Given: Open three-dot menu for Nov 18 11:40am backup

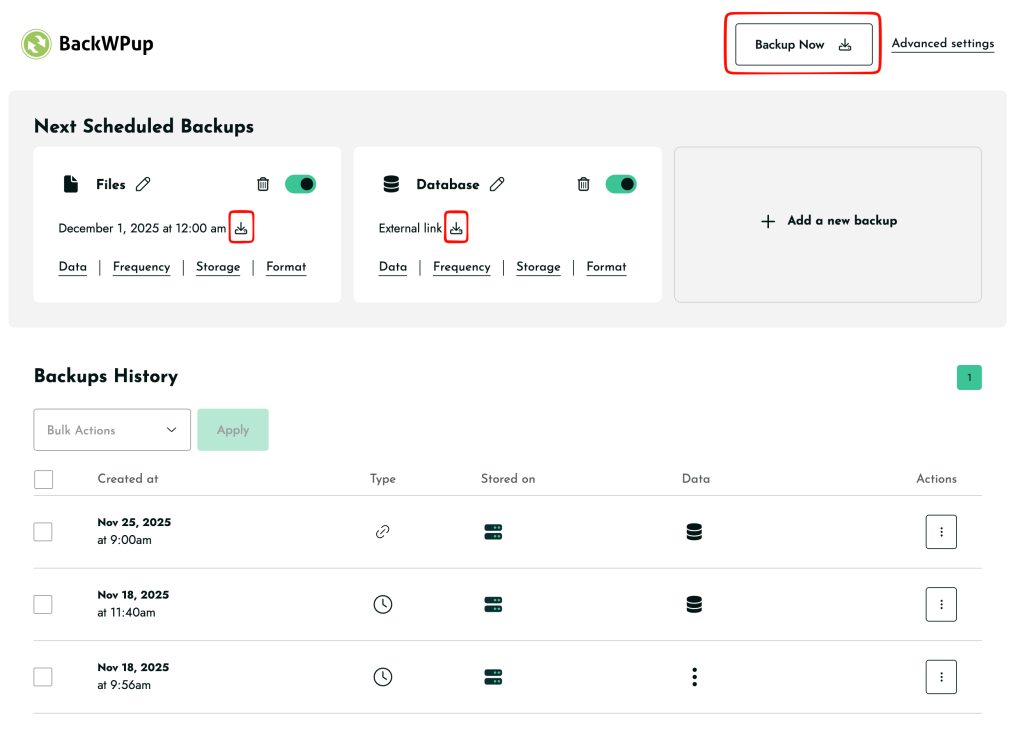Looking at the screenshot, I should pyautogui.click(x=940, y=604).
